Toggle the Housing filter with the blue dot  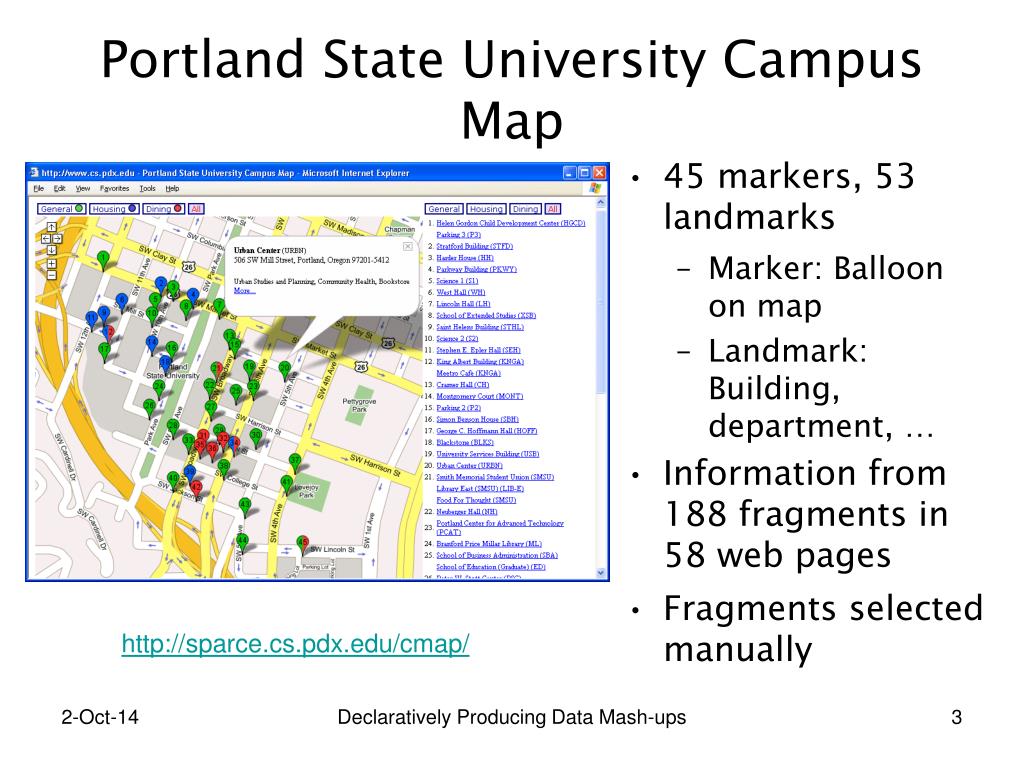(114, 209)
